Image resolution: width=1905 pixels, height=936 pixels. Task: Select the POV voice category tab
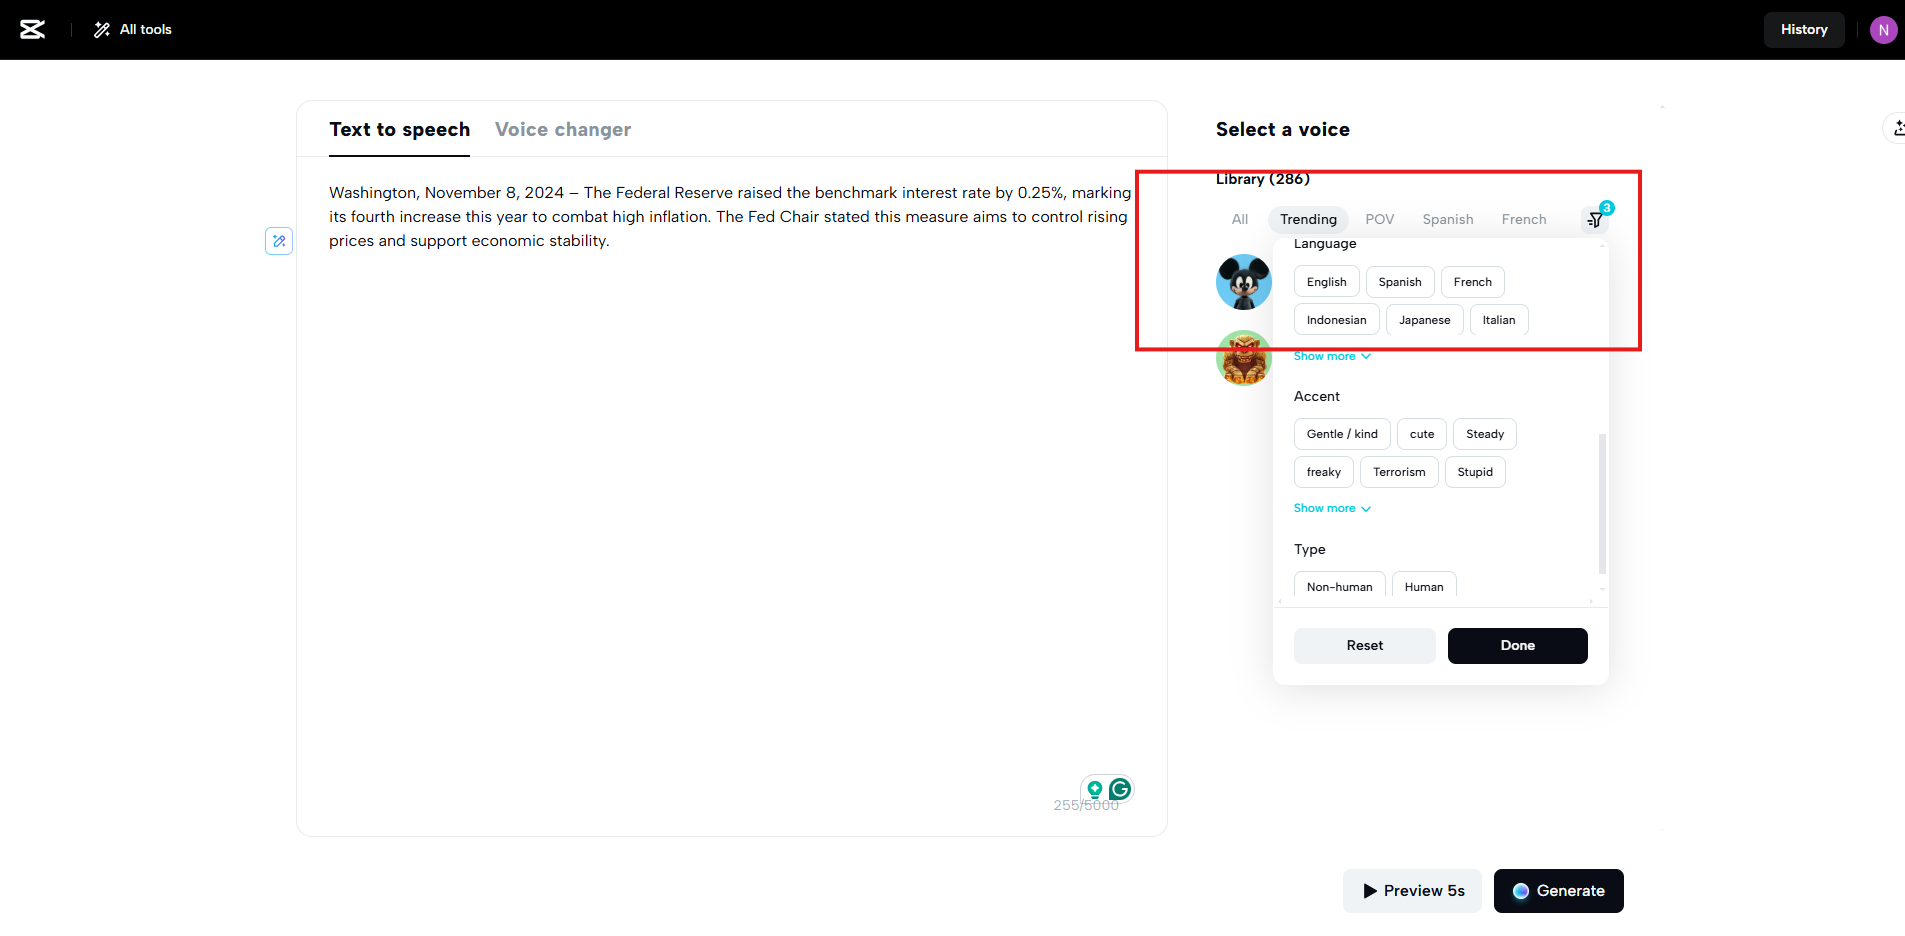tap(1380, 220)
